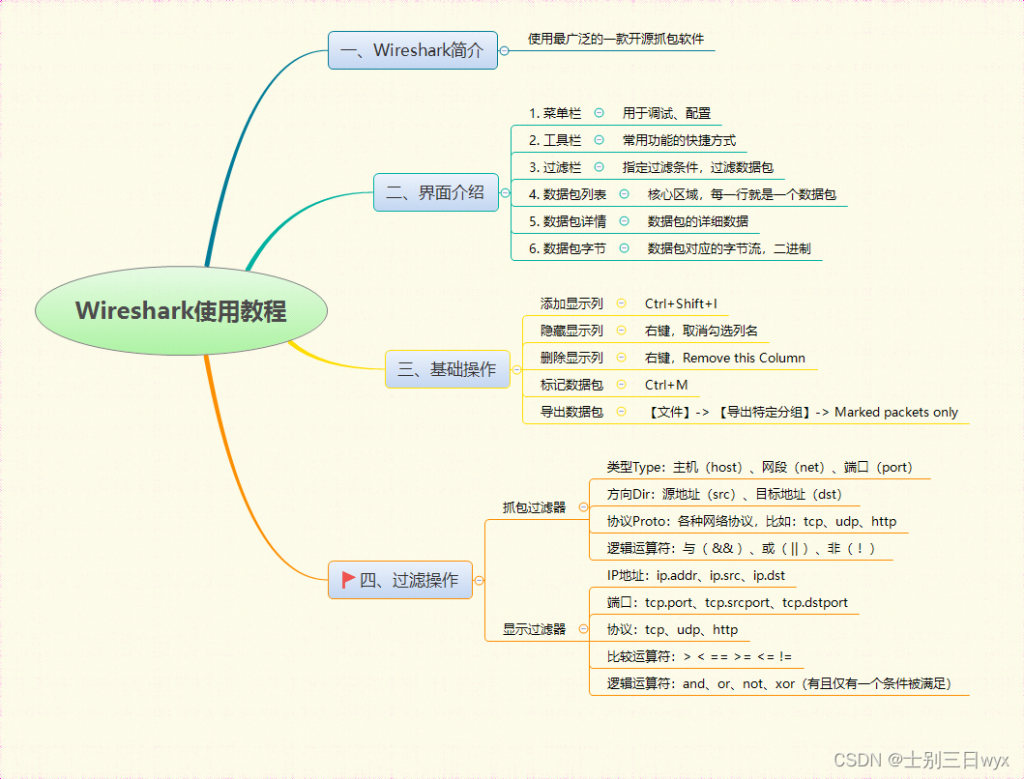Viewport: 1024px width, 779px height.
Task: Select the central Wireshark使用教程 topic
Action: pos(181,311)
